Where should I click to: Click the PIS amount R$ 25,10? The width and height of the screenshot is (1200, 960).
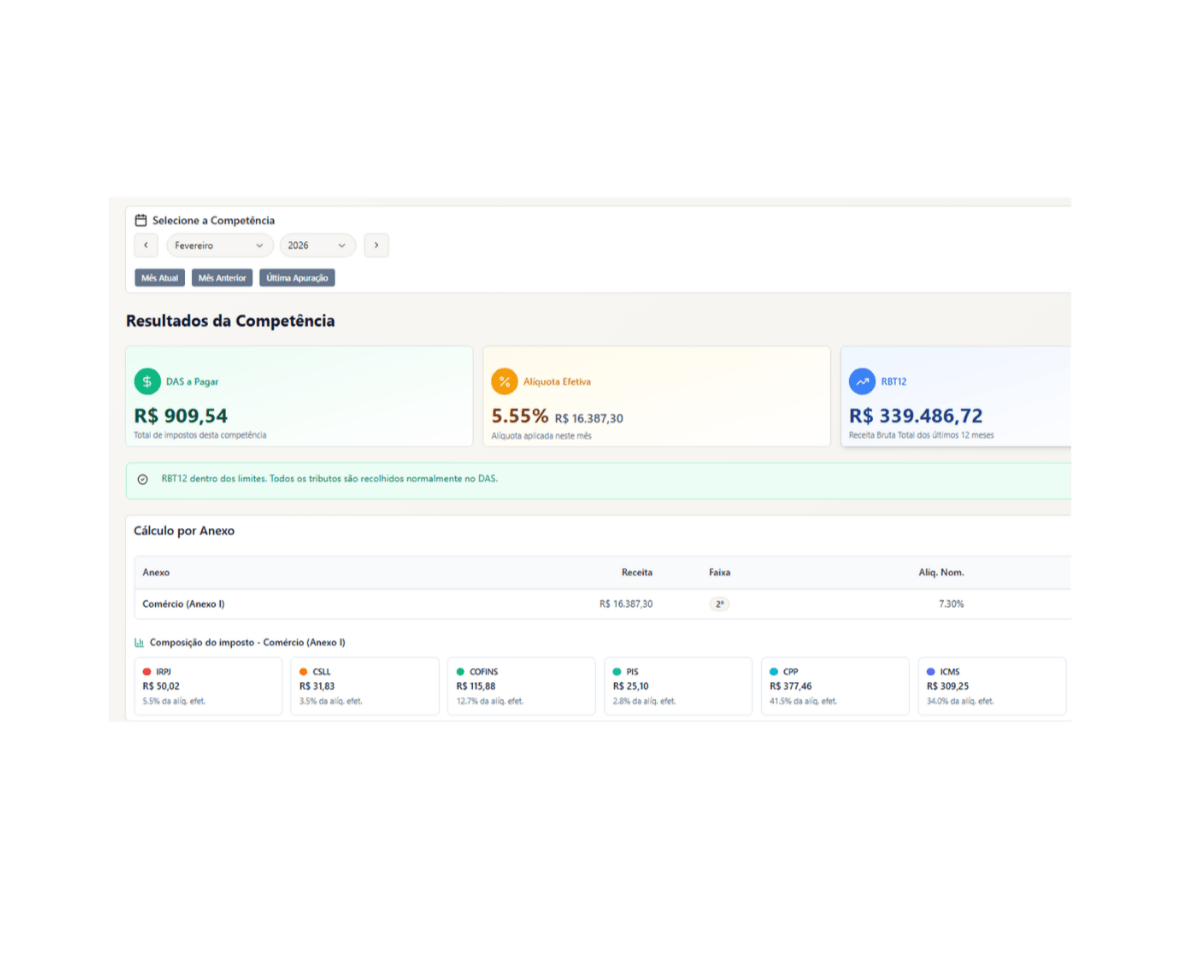631,686
